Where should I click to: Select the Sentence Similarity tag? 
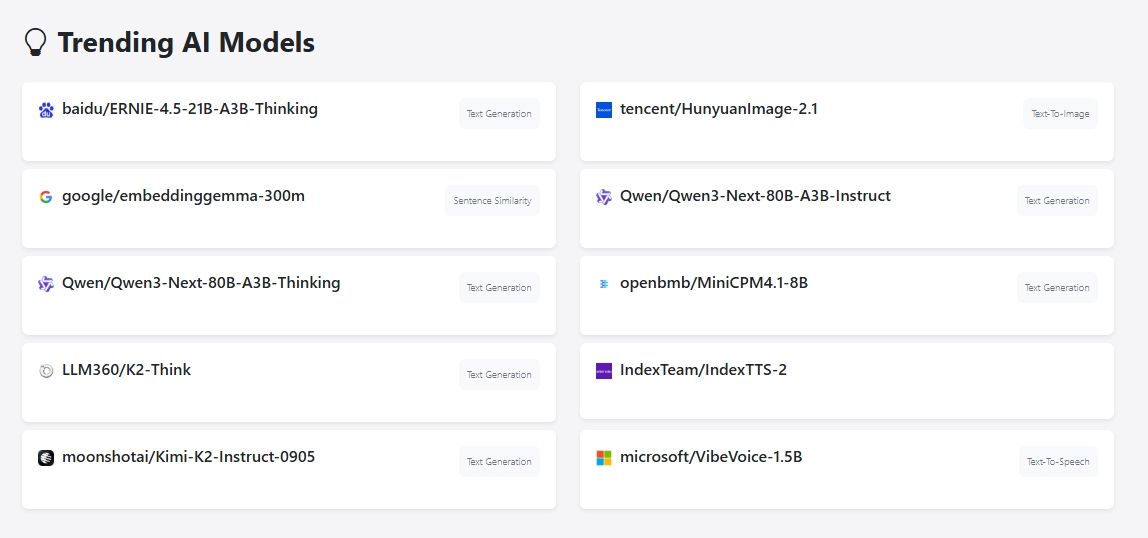click(492, 201)
